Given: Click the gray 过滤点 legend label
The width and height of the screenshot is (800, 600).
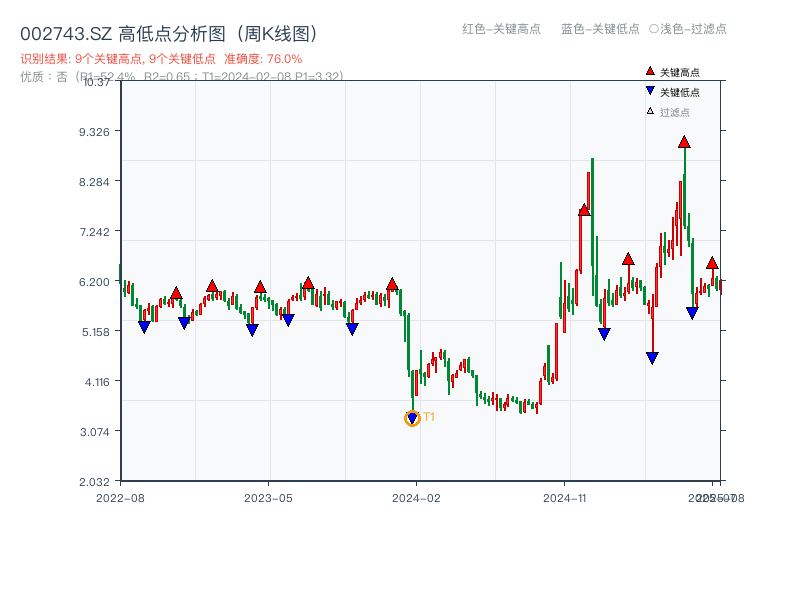Looking at the screenshot, I should 674,112.
